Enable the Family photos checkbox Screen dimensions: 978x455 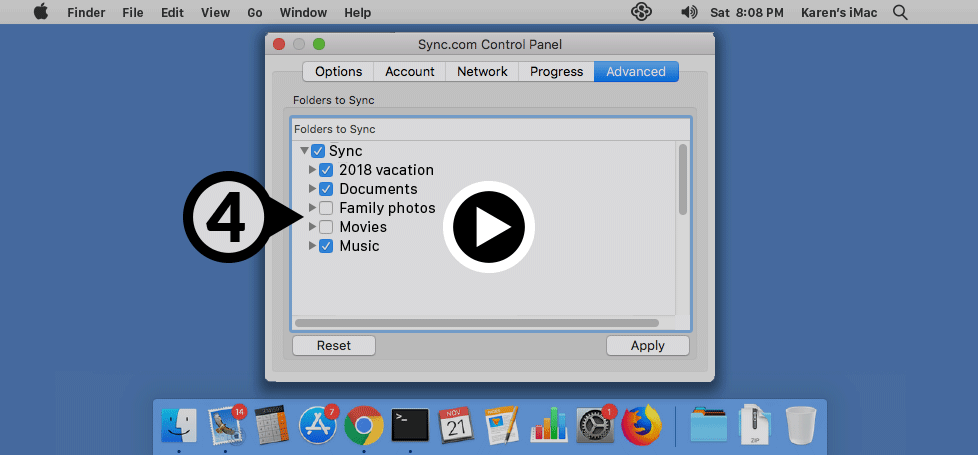pos(326,208)
